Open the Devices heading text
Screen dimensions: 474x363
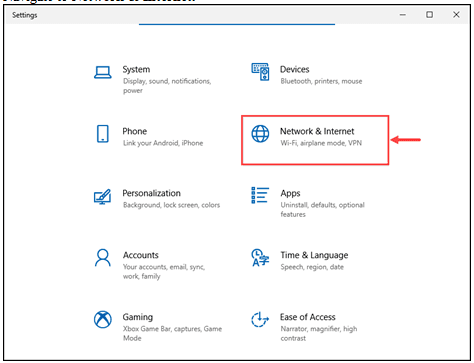(x=295, y=69)
